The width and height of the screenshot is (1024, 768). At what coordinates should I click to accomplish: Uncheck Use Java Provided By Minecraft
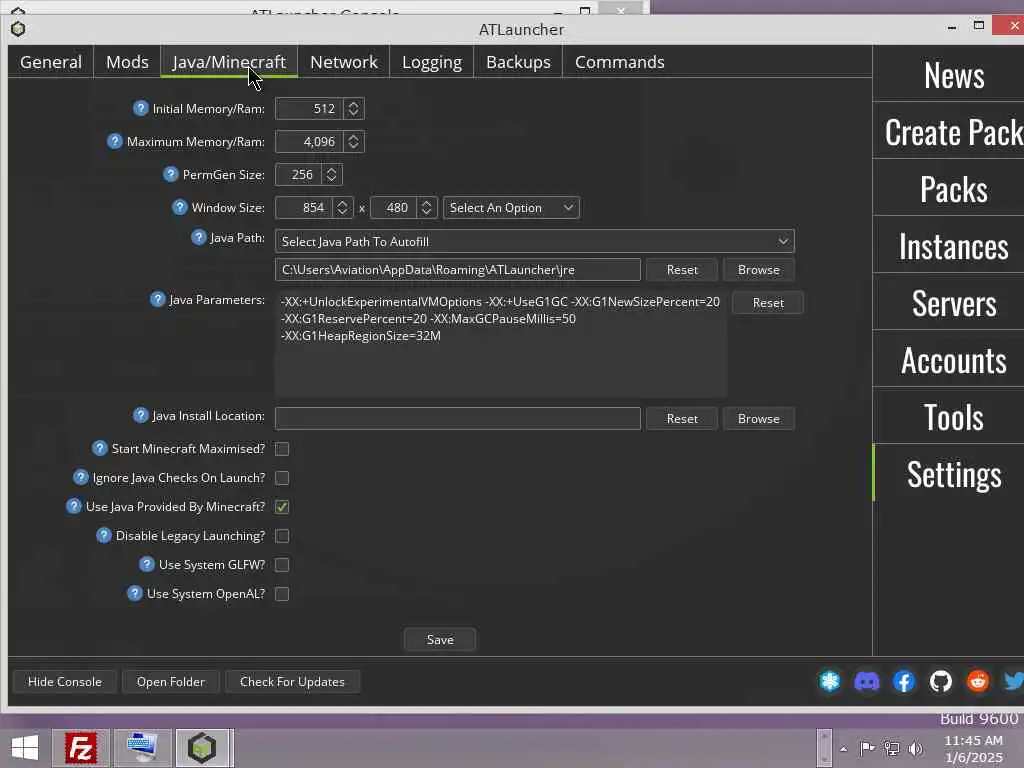pos(282,507)
